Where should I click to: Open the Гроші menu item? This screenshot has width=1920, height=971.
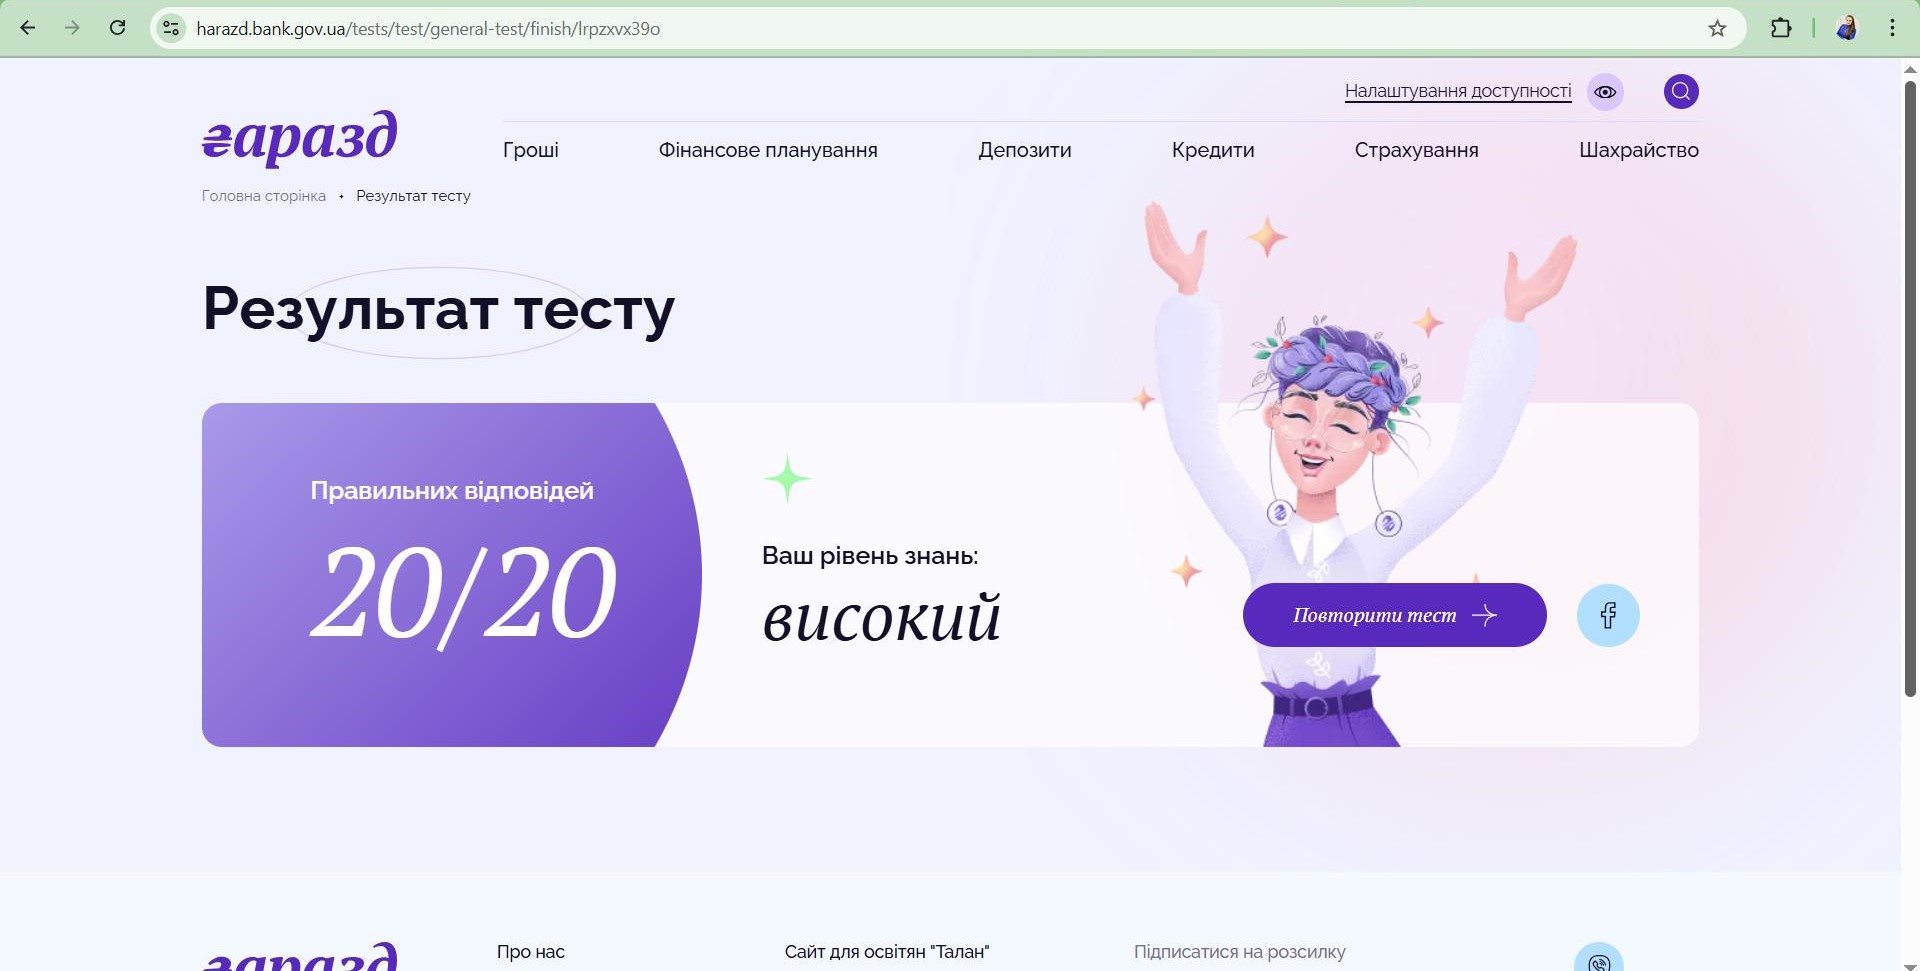pyautogui.click(x=530, y=150)
